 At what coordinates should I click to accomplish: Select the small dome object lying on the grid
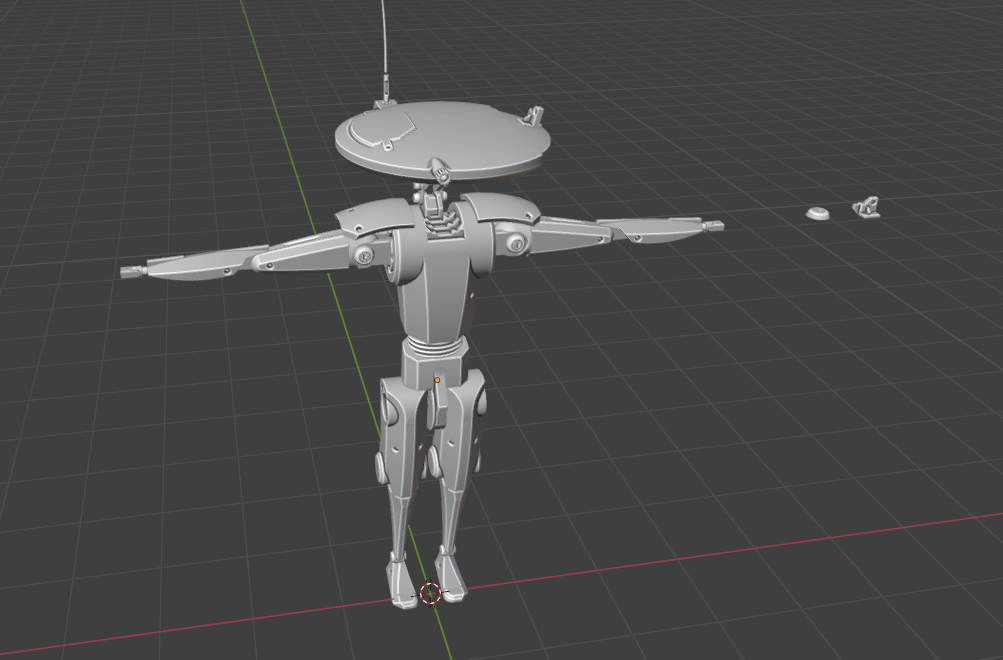(x=817, y=214)
